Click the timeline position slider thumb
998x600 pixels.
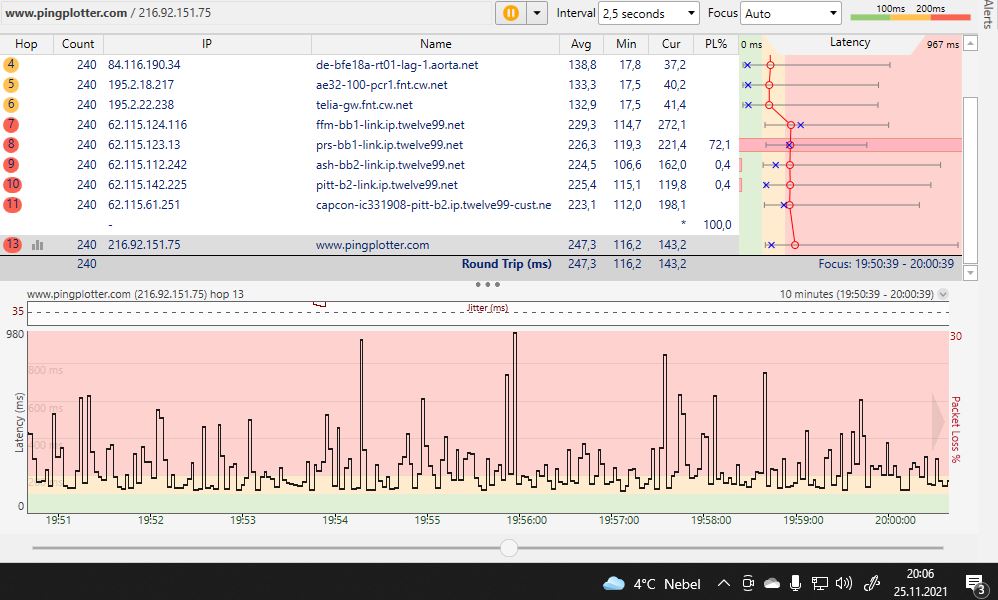coord(509,547)
